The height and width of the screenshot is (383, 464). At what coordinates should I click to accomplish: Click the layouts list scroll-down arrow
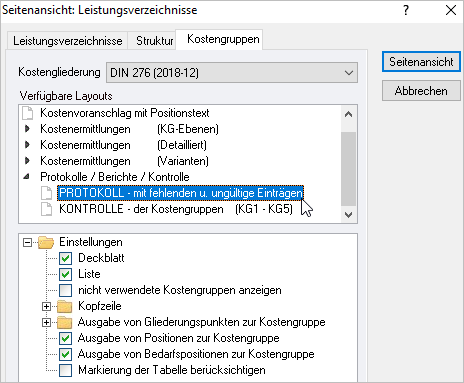(x=349, y=215)
